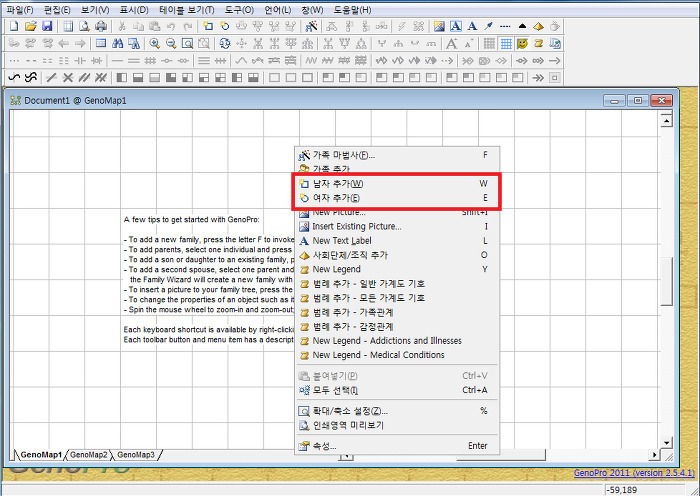Click the Open folder toolbar icon

(x=30, y=26)
